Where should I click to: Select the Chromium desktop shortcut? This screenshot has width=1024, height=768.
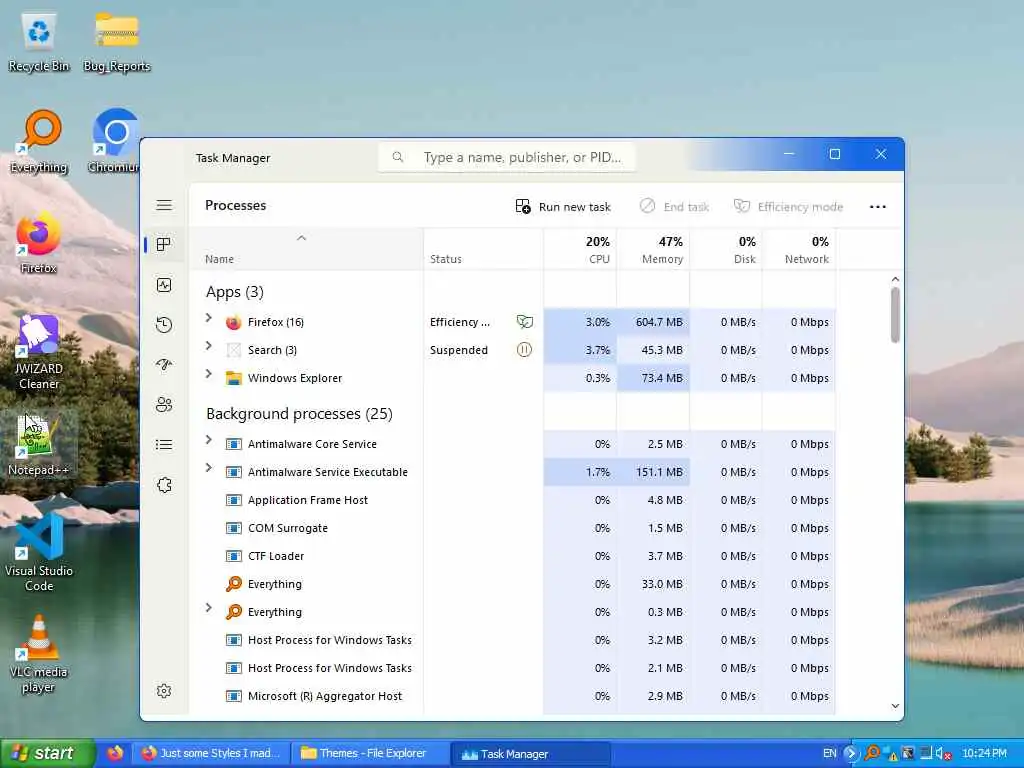115,142
